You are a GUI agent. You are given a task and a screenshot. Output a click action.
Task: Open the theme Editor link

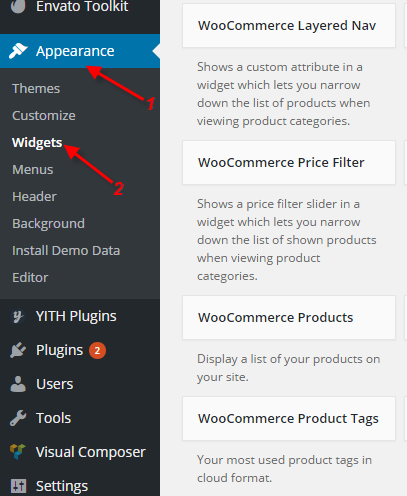pyautogui.click(x=30, y=278)
